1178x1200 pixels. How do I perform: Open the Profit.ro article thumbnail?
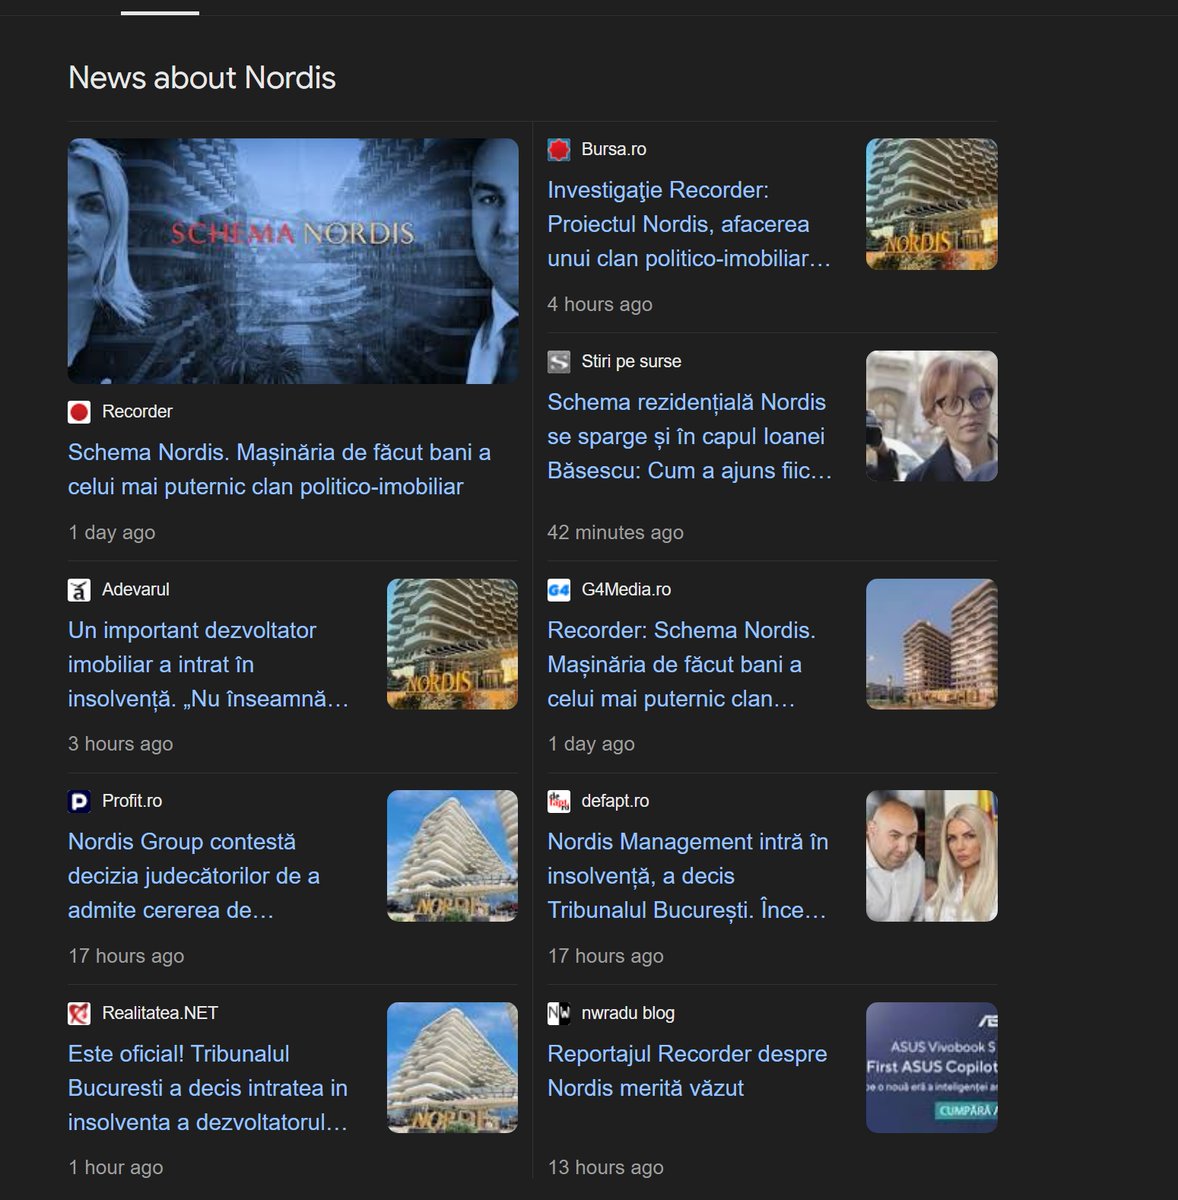point(452,856)
